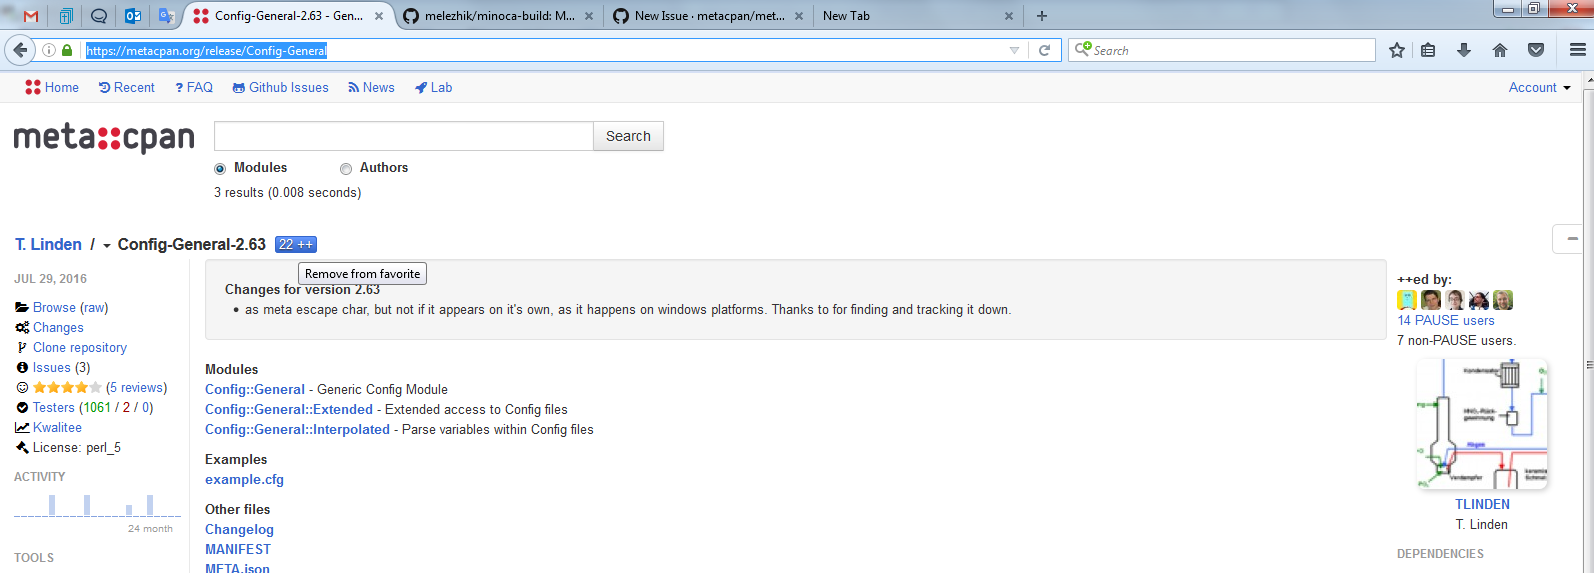Screen dimensions: 1594x573
Task: Open Changes link in sidebar
Action: click(x=58, y=328)
